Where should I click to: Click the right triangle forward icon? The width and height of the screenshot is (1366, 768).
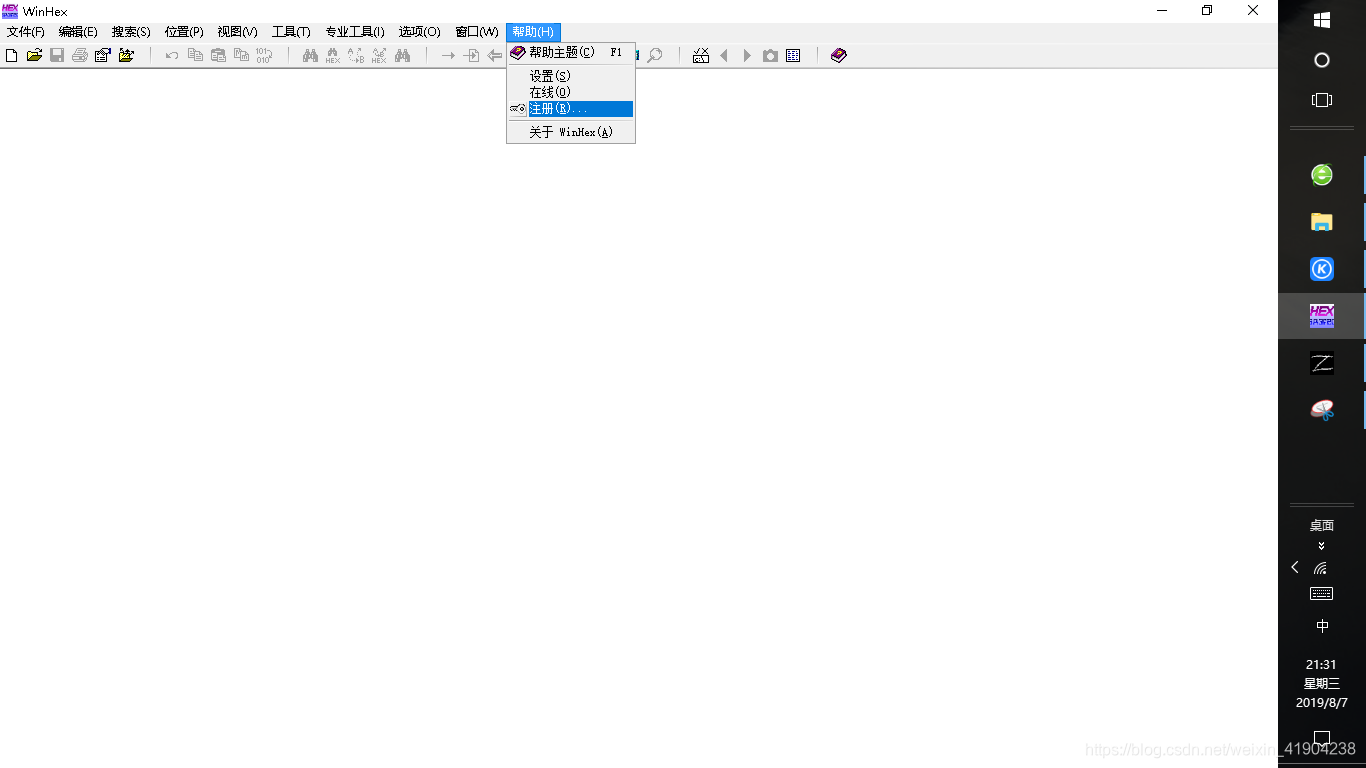(747, 56)
